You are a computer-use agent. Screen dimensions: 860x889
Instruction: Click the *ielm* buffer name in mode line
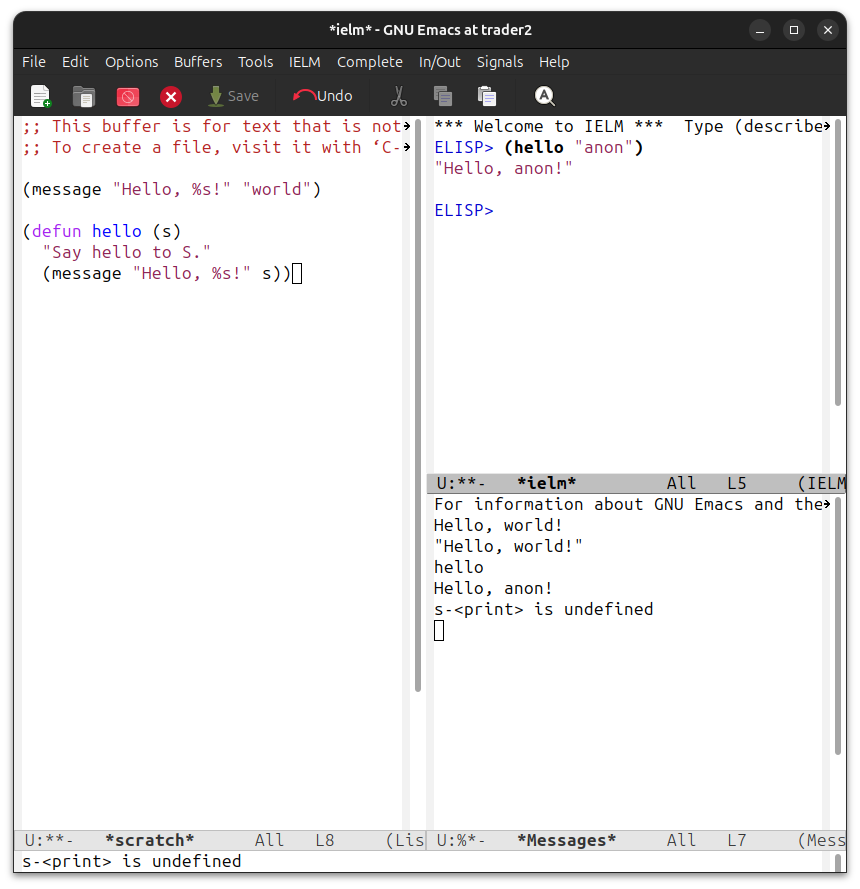pyautogui.click(x=546, y=483)
